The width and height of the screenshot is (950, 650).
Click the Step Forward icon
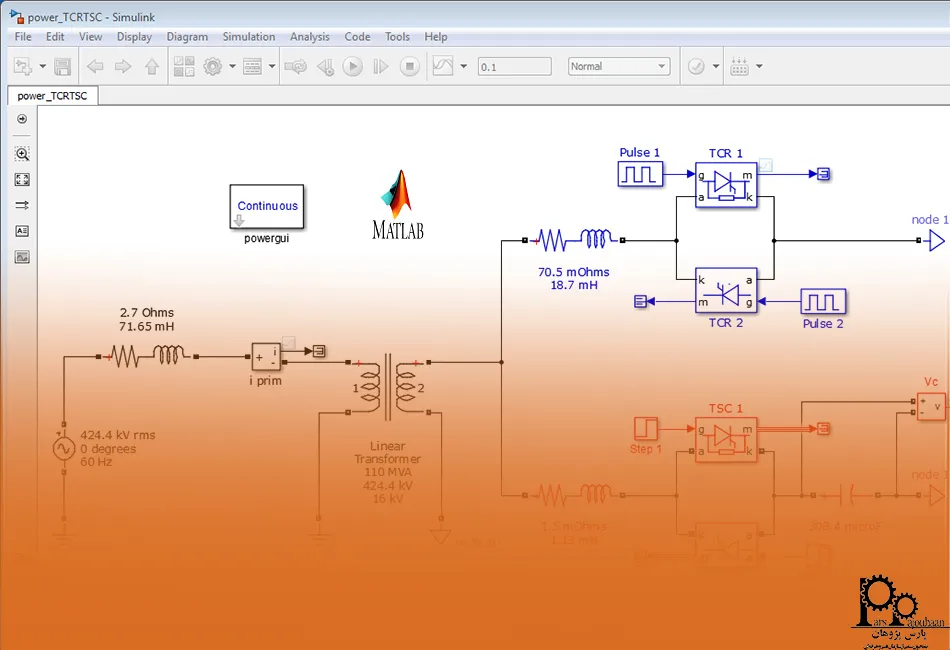[x=380, y=67]
